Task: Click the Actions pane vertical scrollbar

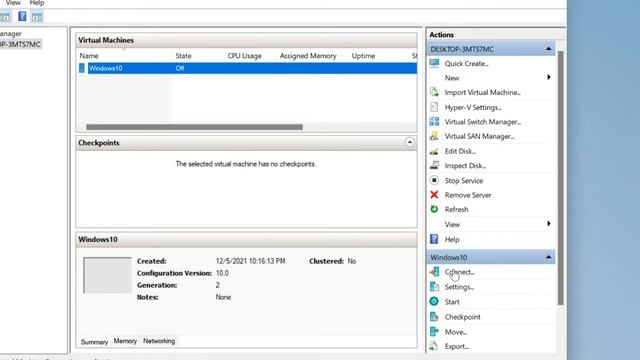Action: pos(560,178)
